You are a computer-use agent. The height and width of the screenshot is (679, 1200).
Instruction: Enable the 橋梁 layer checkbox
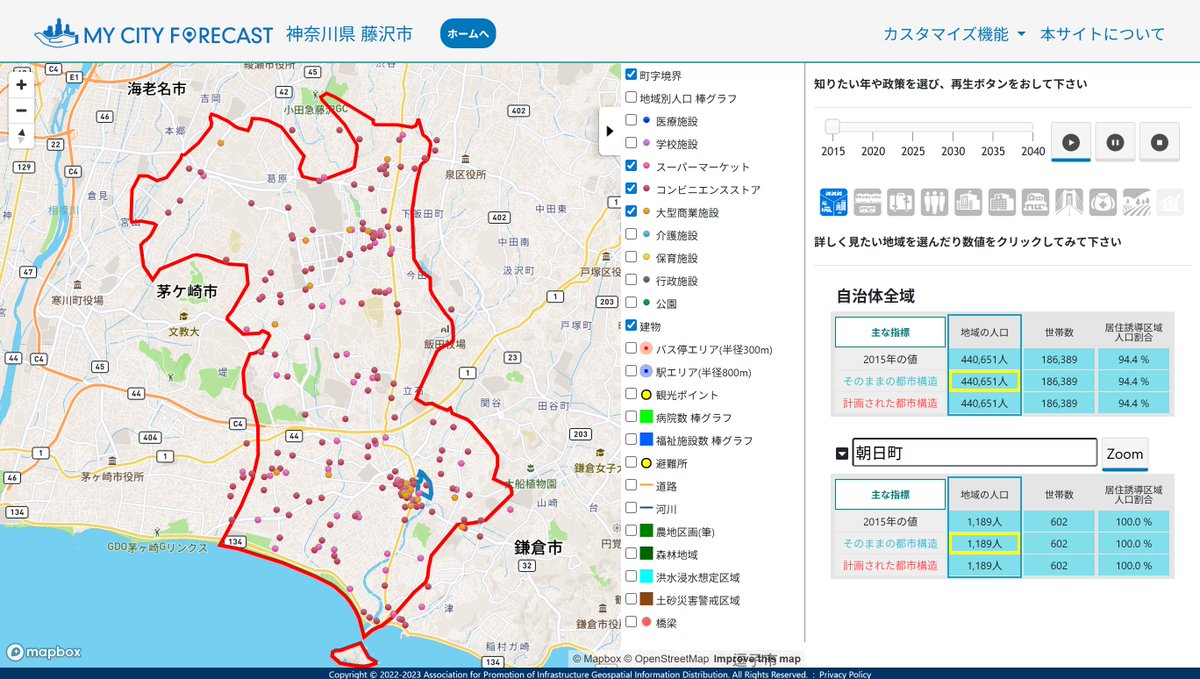click(631, 622)
